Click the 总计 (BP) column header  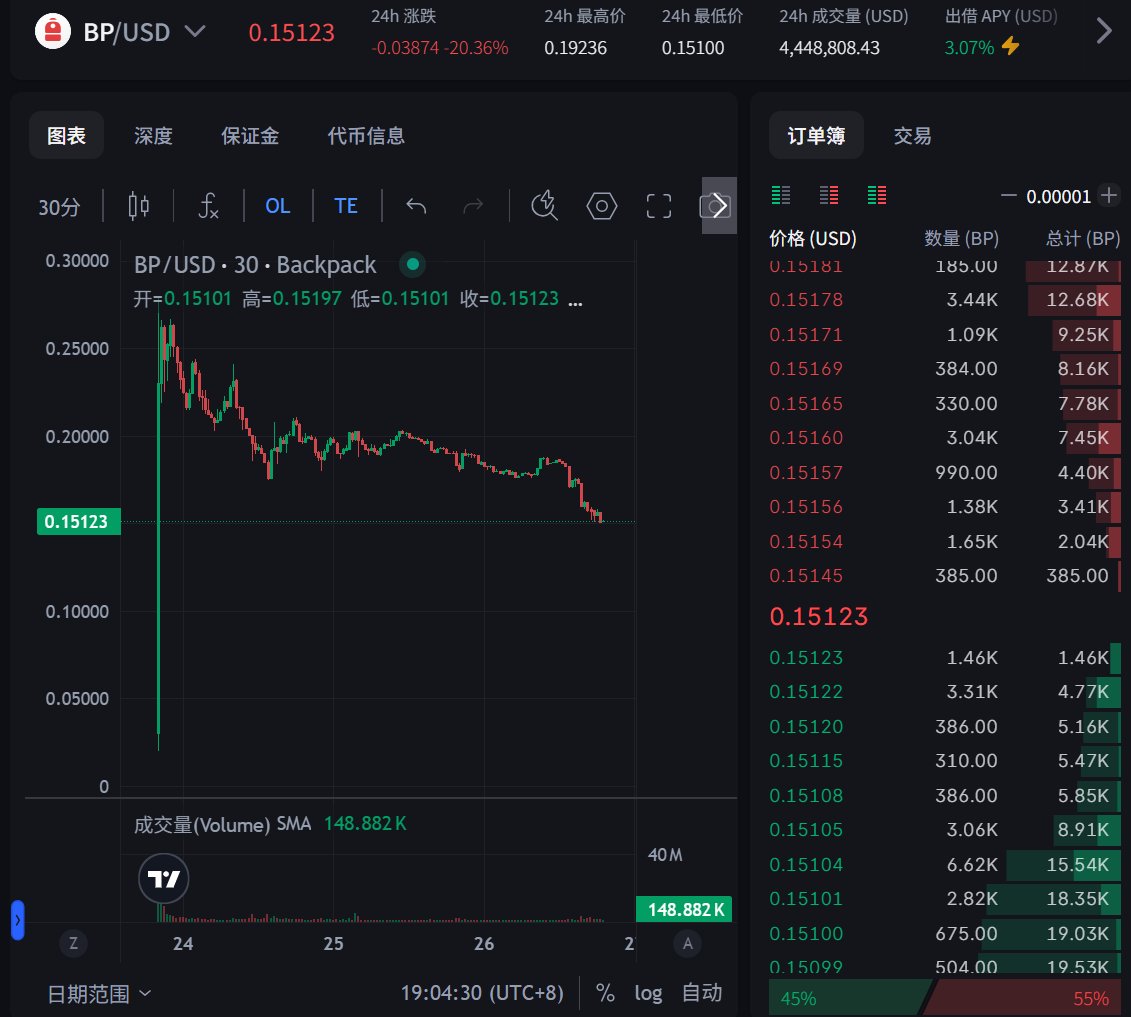[1083, 238]
